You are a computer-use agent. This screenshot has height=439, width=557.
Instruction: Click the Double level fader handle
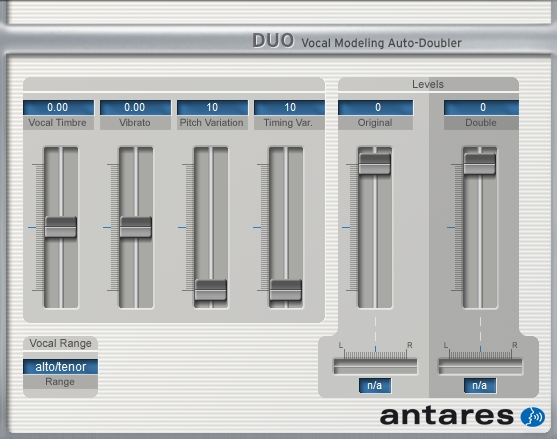coord(480,164)
